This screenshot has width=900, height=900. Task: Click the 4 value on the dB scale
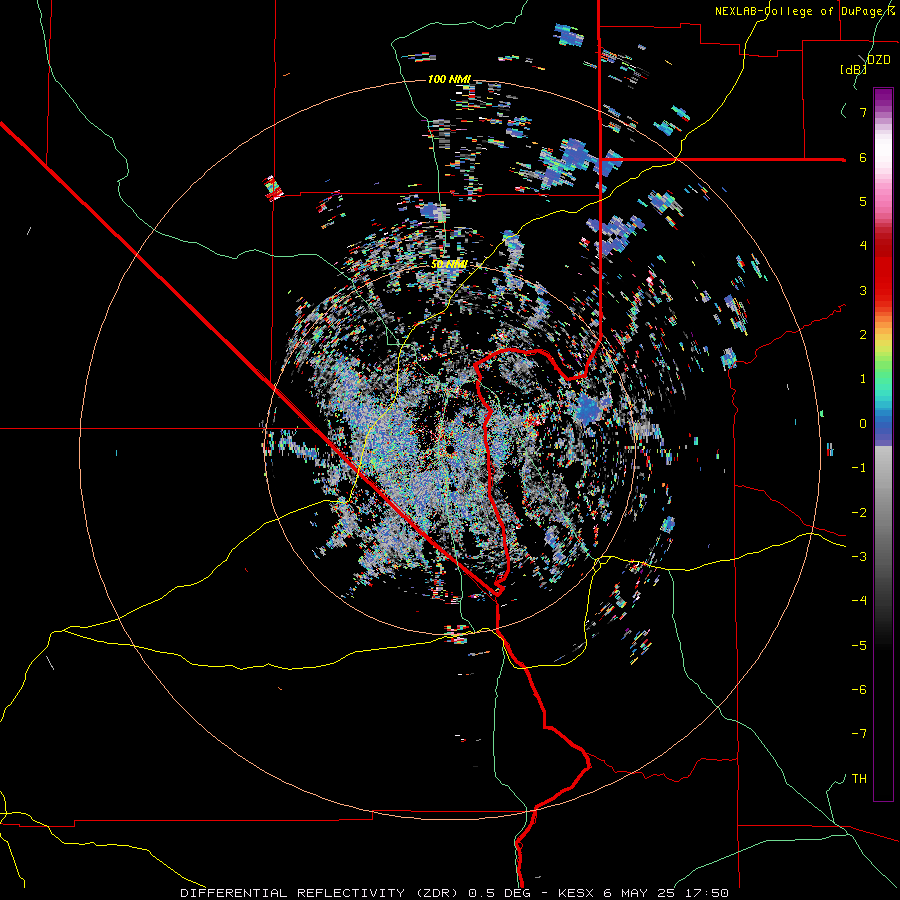tap(863, 246)
